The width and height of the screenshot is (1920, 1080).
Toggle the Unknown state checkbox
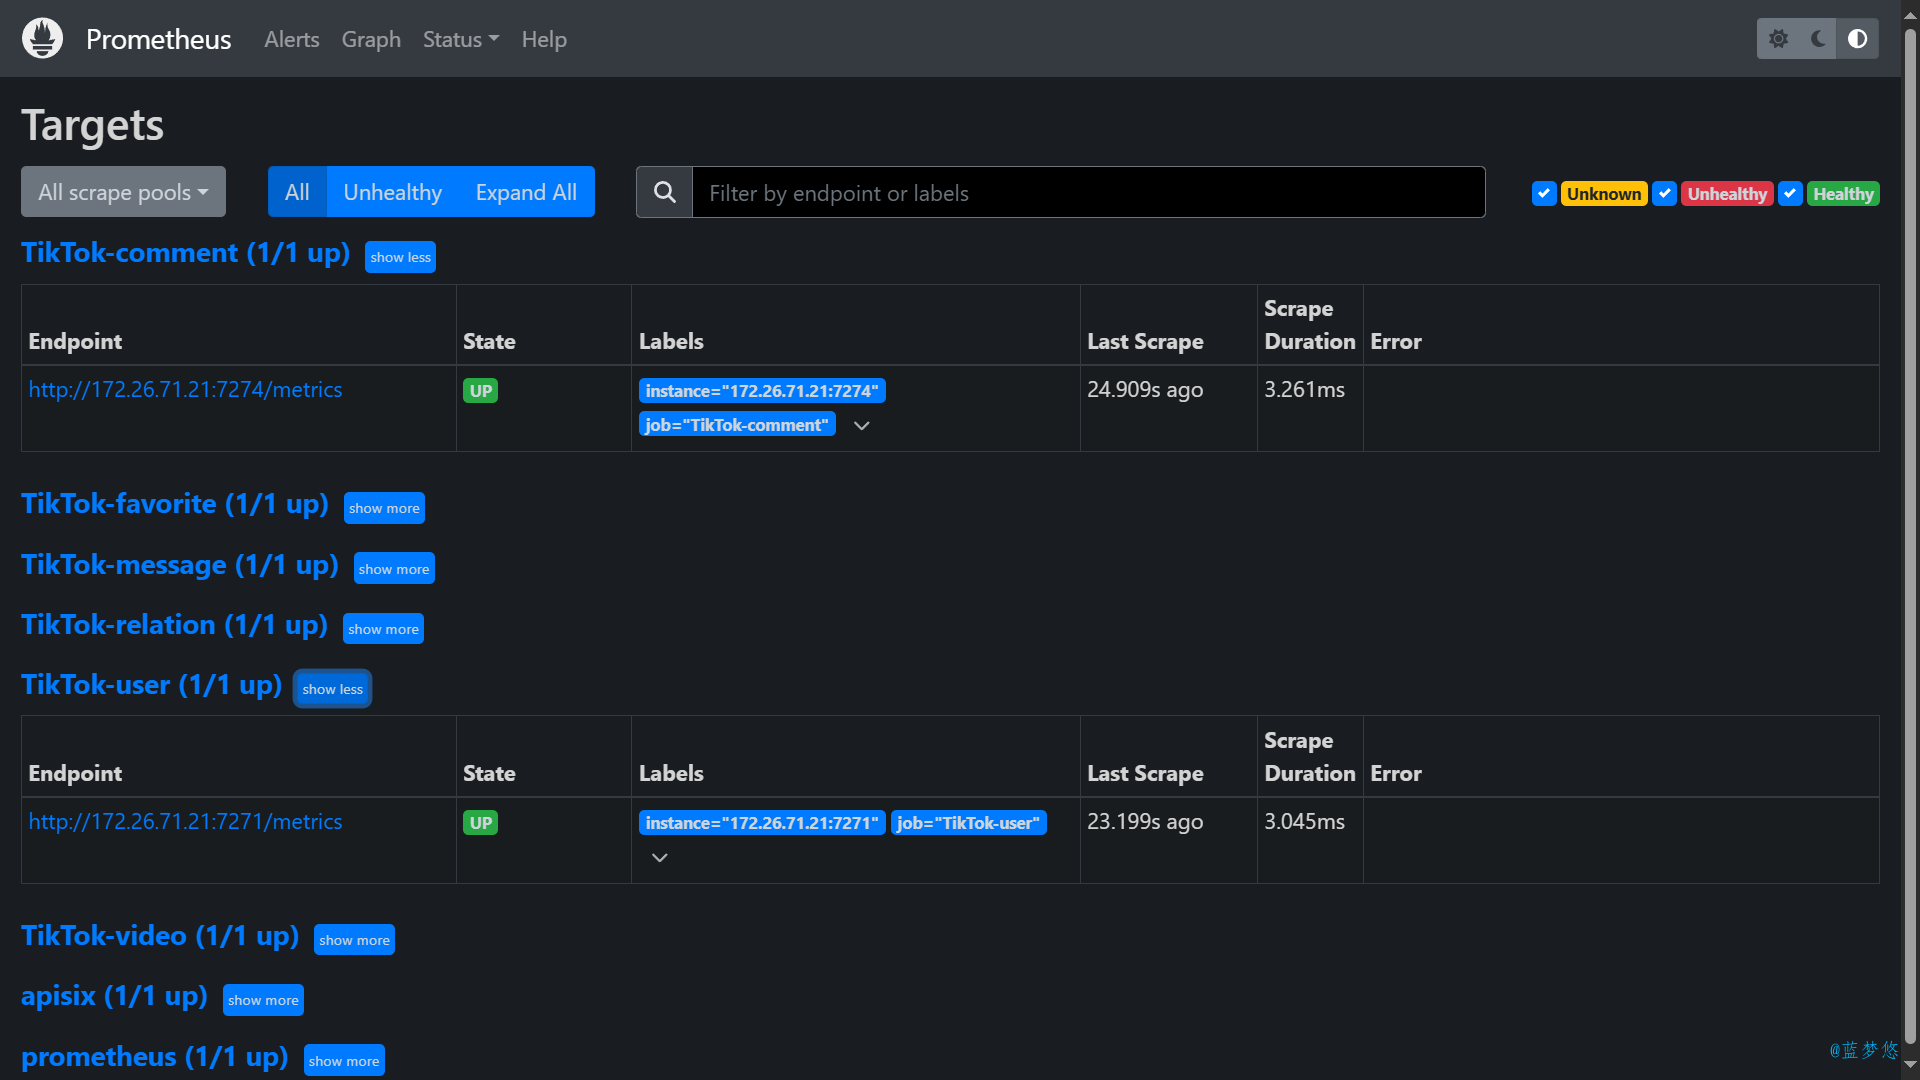point(1544,194)
